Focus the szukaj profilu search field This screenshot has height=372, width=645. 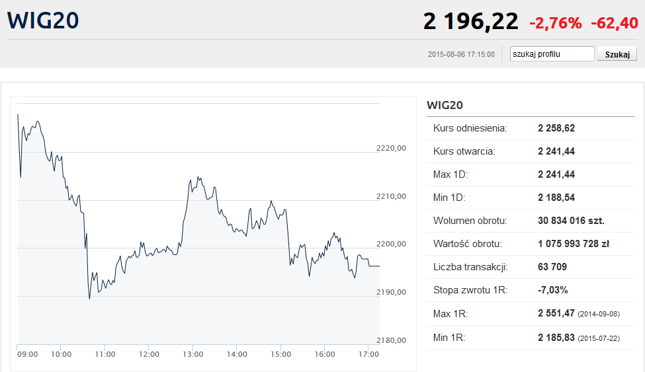(x=552, y=54)
